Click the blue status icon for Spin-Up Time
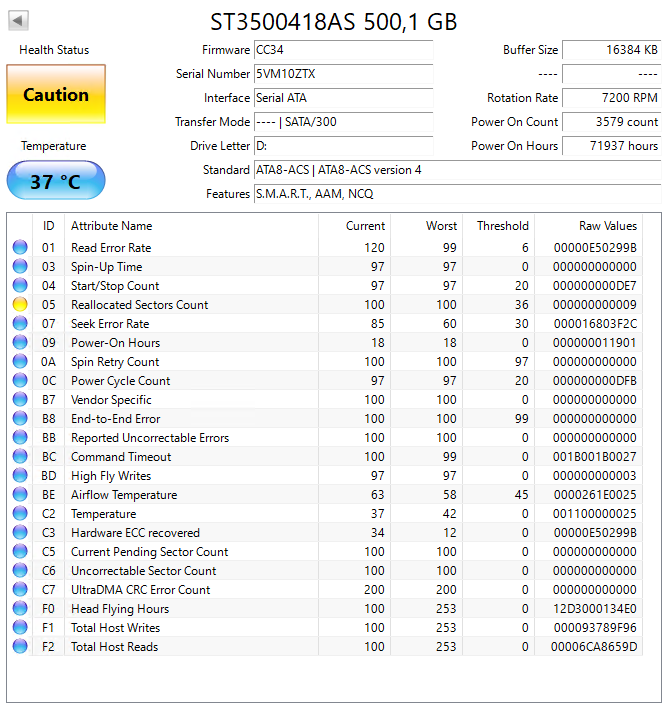This screenshot has height=705, width=667. coord(20,266)
